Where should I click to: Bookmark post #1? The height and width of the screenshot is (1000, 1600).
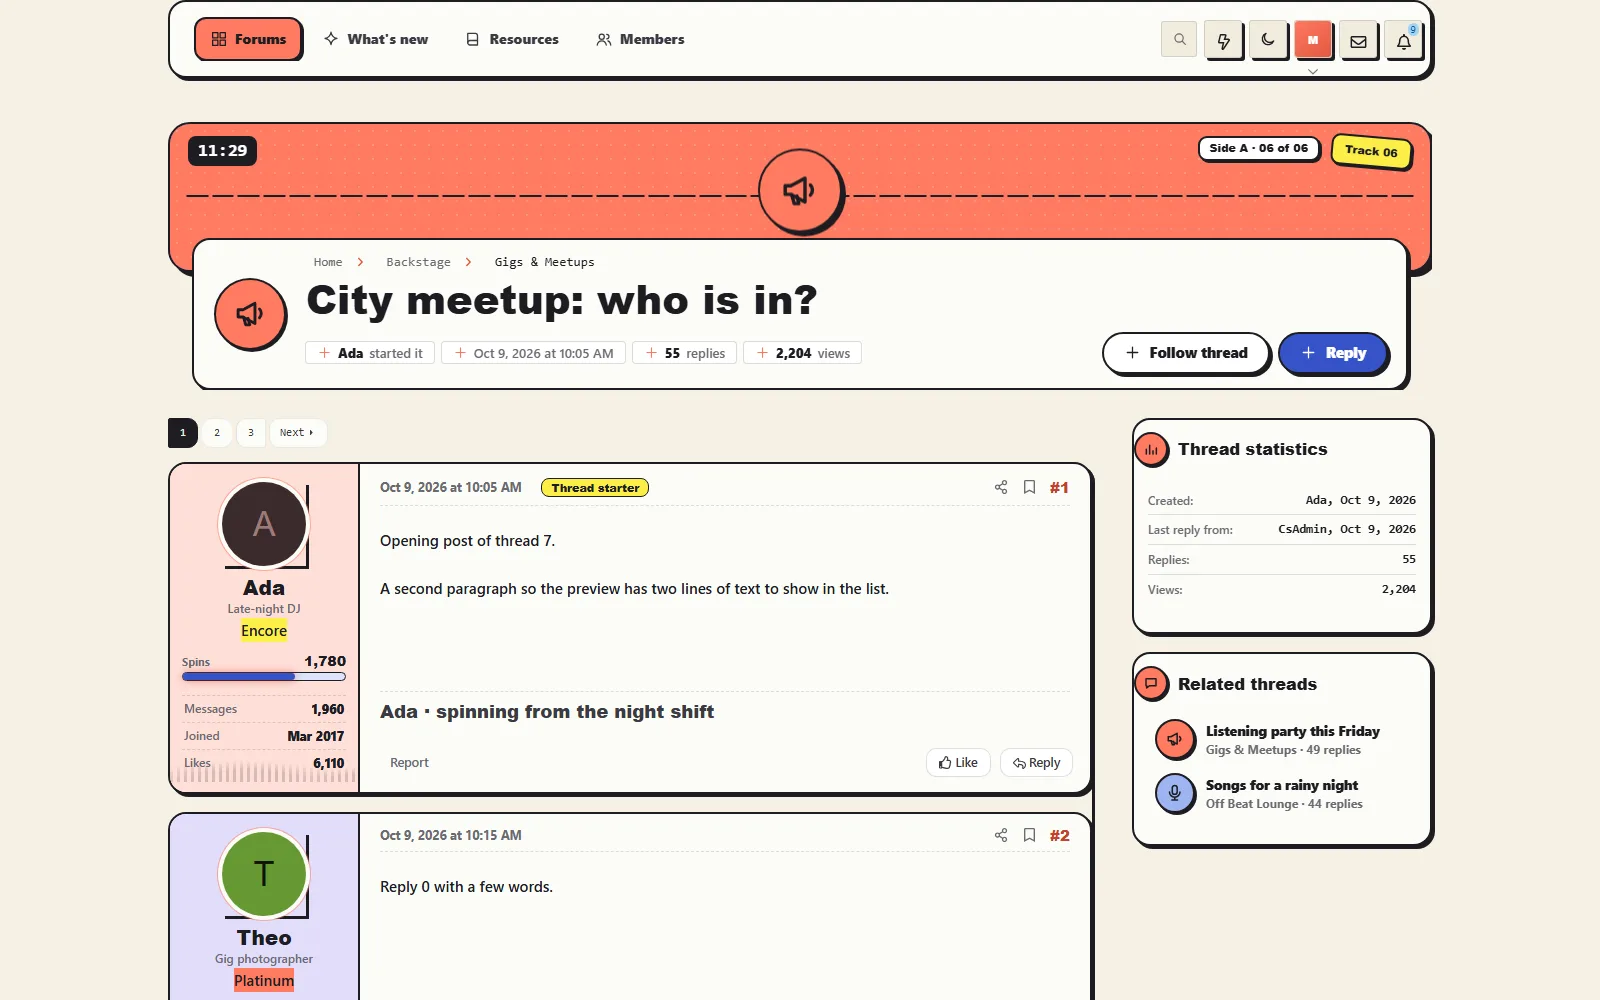(1029, 487)
